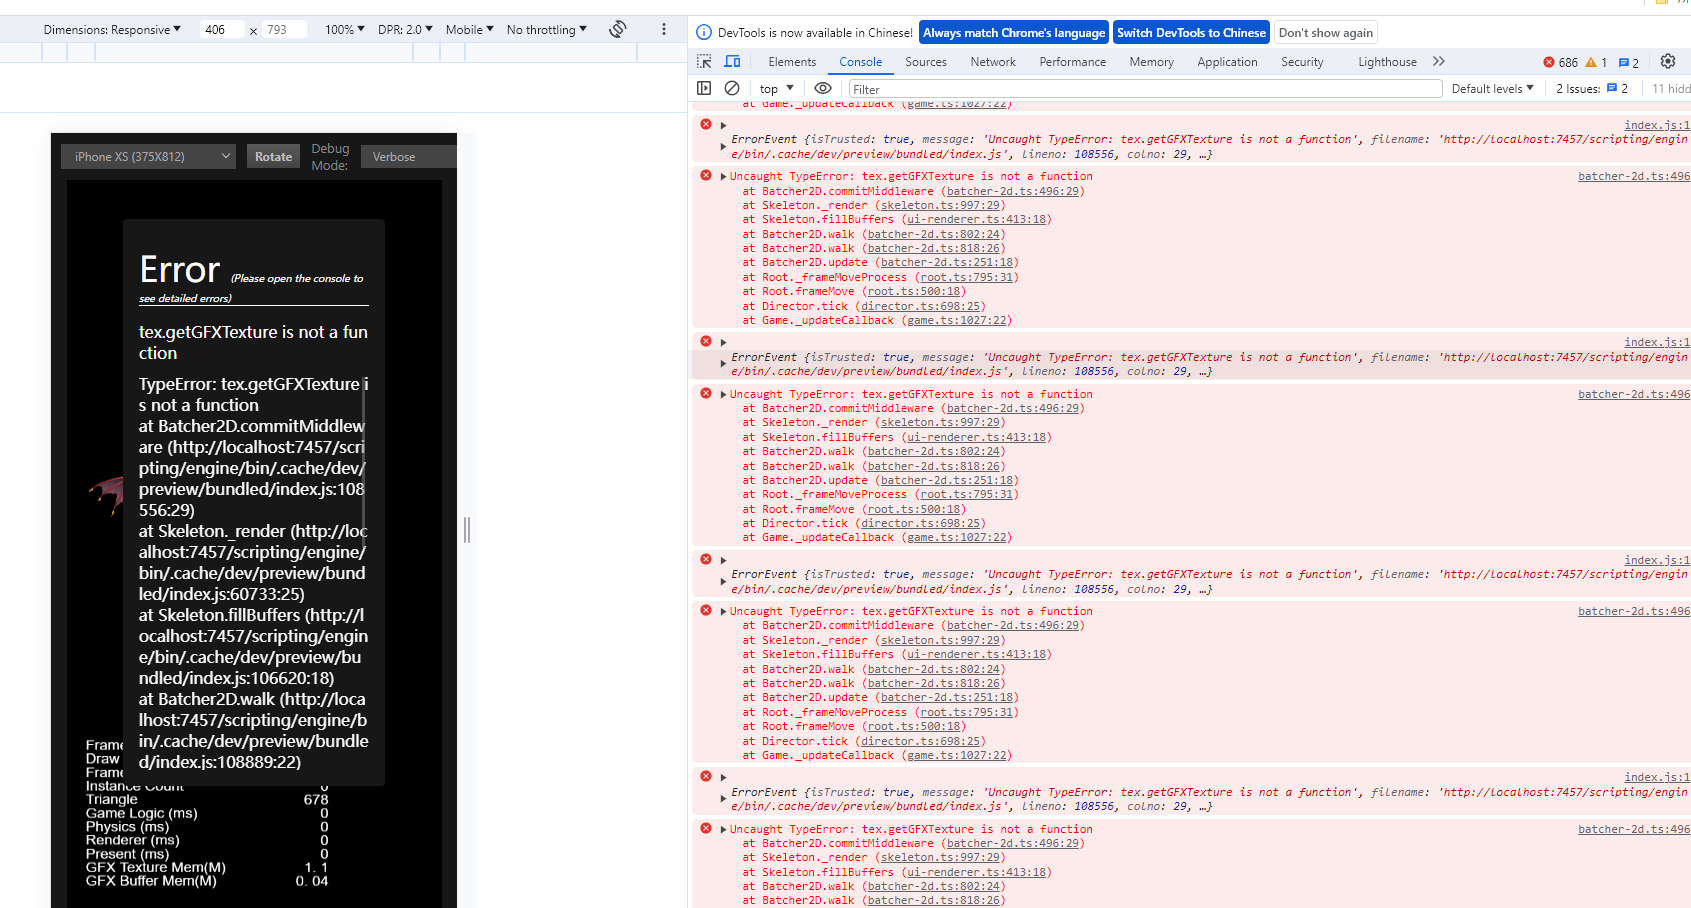Expand the first ErrorEvent object details
1691x908 pixels.
[x=723, y=147]
